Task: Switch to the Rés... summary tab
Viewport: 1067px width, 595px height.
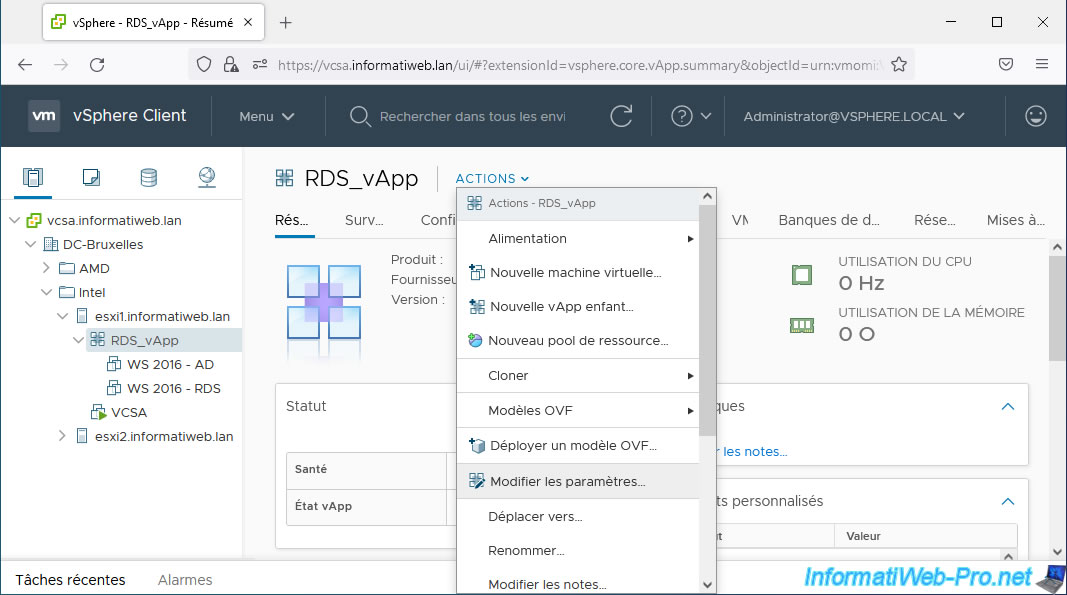Action: pyautogui.click(x=292, y=220)
